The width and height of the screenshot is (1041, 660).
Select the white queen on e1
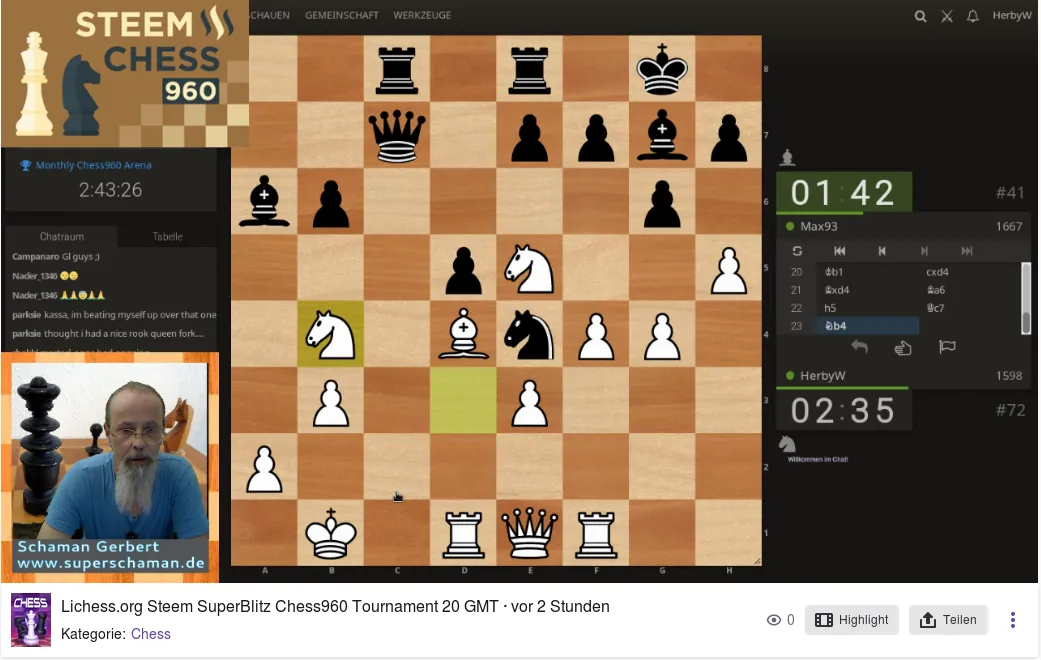pos(530,533)
